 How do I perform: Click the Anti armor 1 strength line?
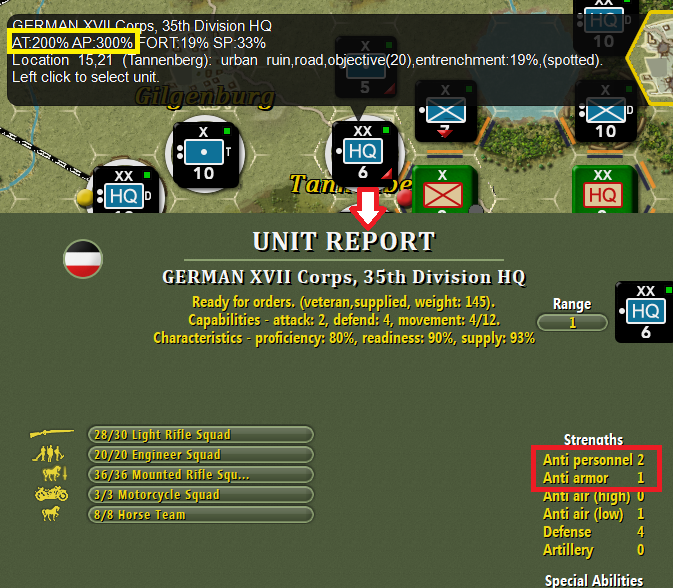(594, 478)
